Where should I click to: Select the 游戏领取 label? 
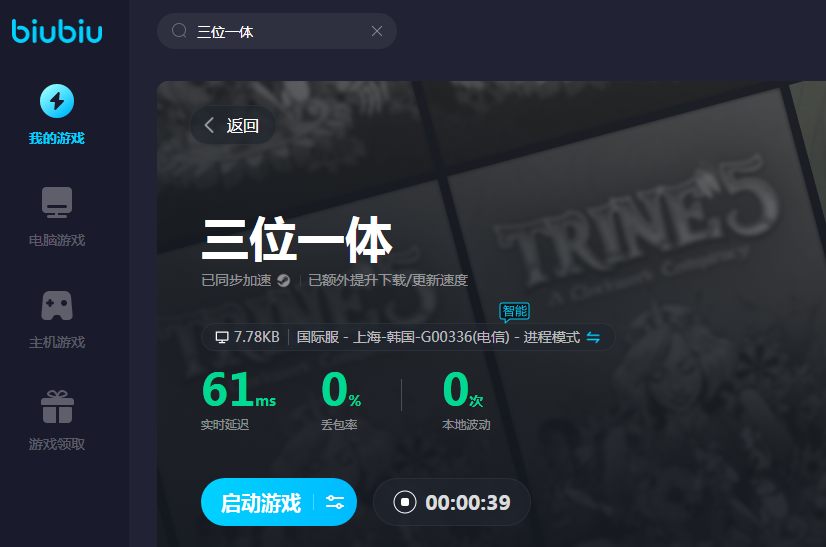tap(57, 444)
